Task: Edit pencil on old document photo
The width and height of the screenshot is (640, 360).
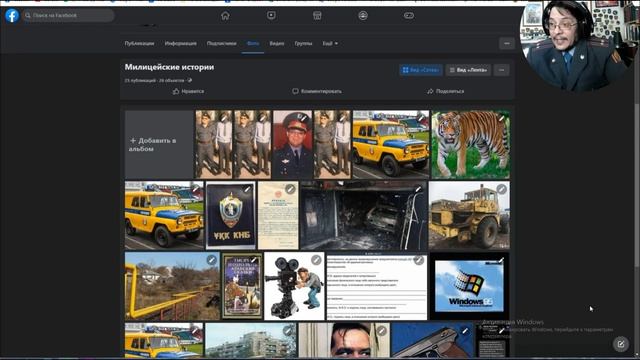Action: pos(290,189)
